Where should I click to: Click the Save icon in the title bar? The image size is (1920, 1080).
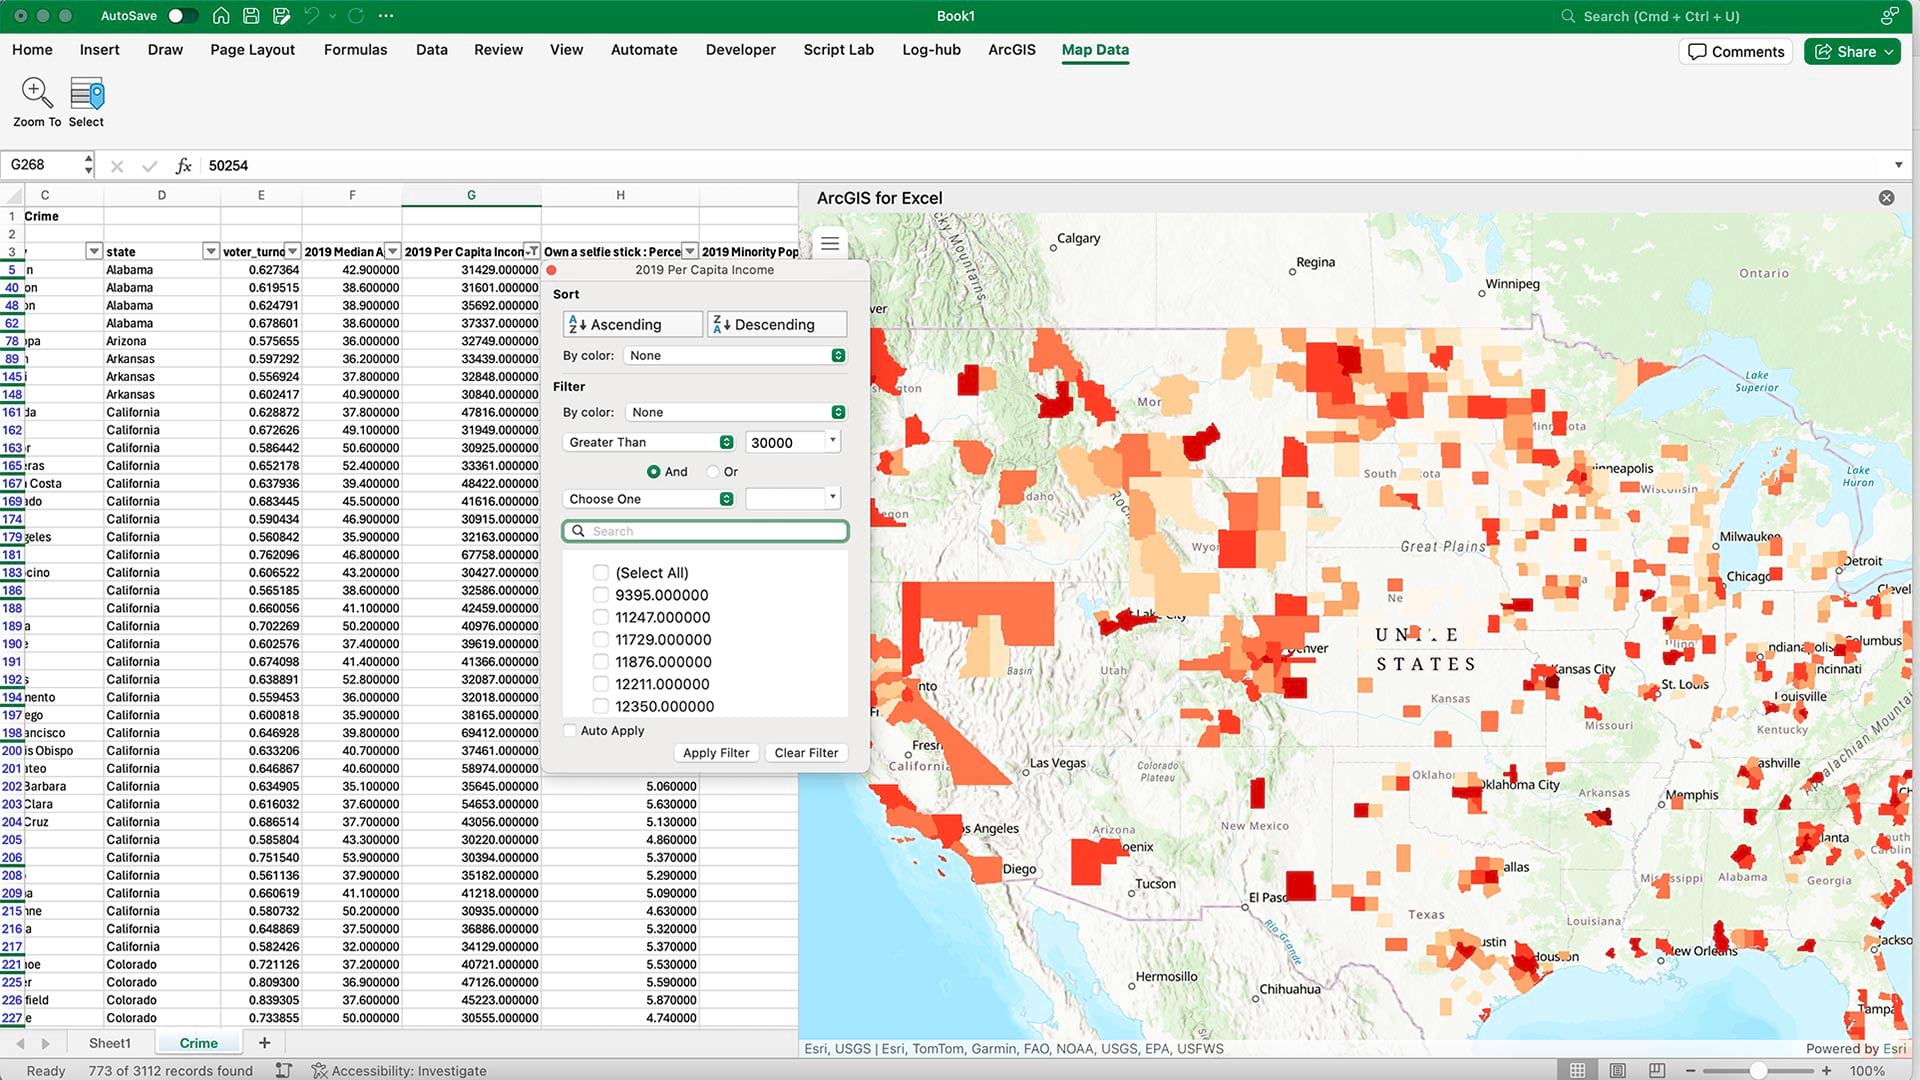(251, 16)
